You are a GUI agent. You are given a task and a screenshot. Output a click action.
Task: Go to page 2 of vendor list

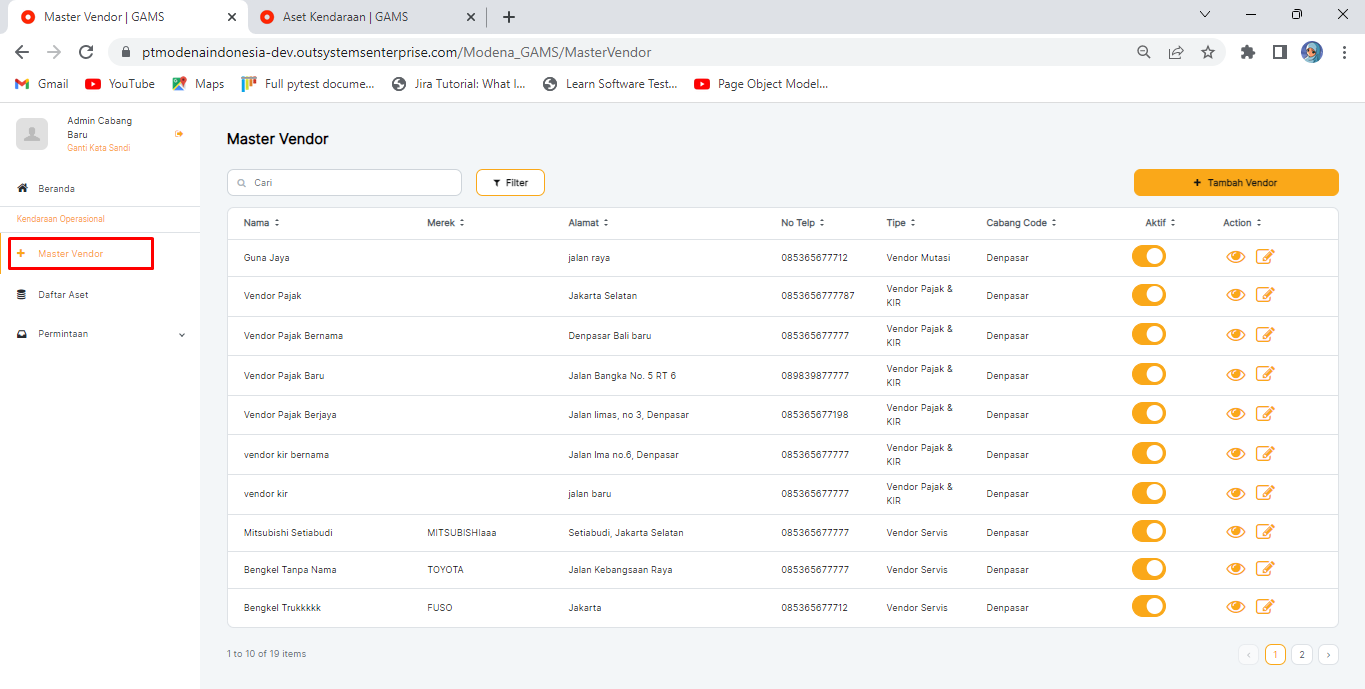(x=1301, y=655)
